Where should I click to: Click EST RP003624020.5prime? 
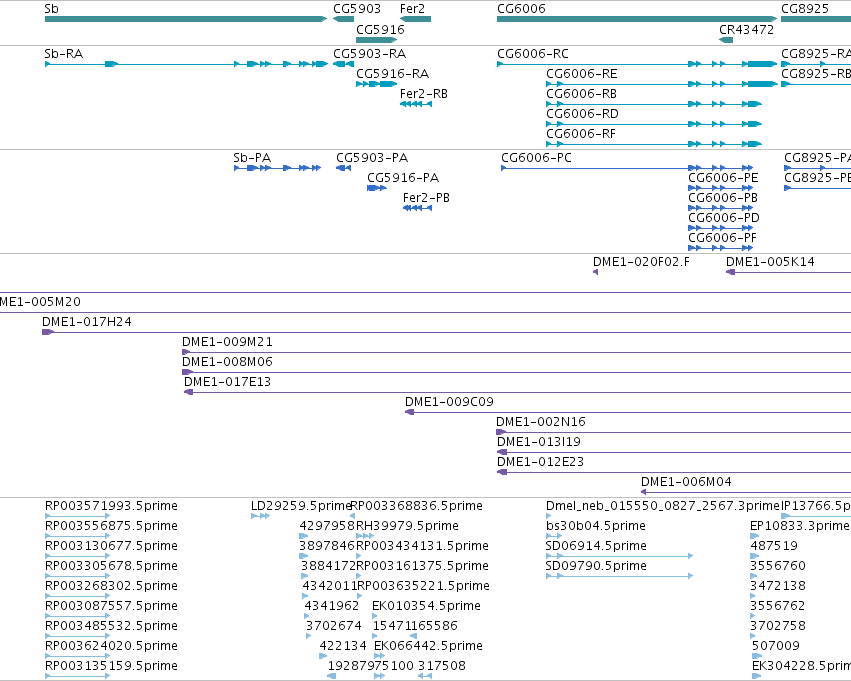click(x=111, y=647)
